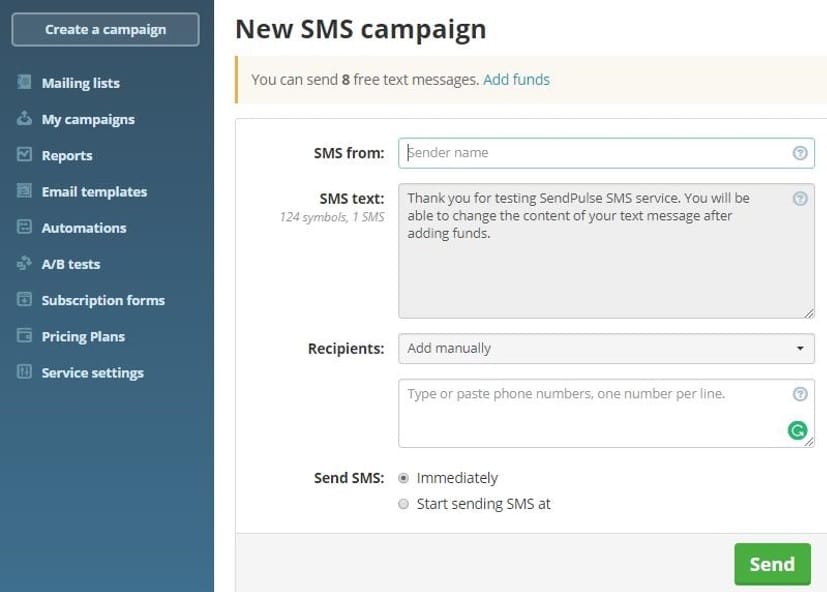
Task: Open Pricing Plans menu item
Action: tap(83, 337)
